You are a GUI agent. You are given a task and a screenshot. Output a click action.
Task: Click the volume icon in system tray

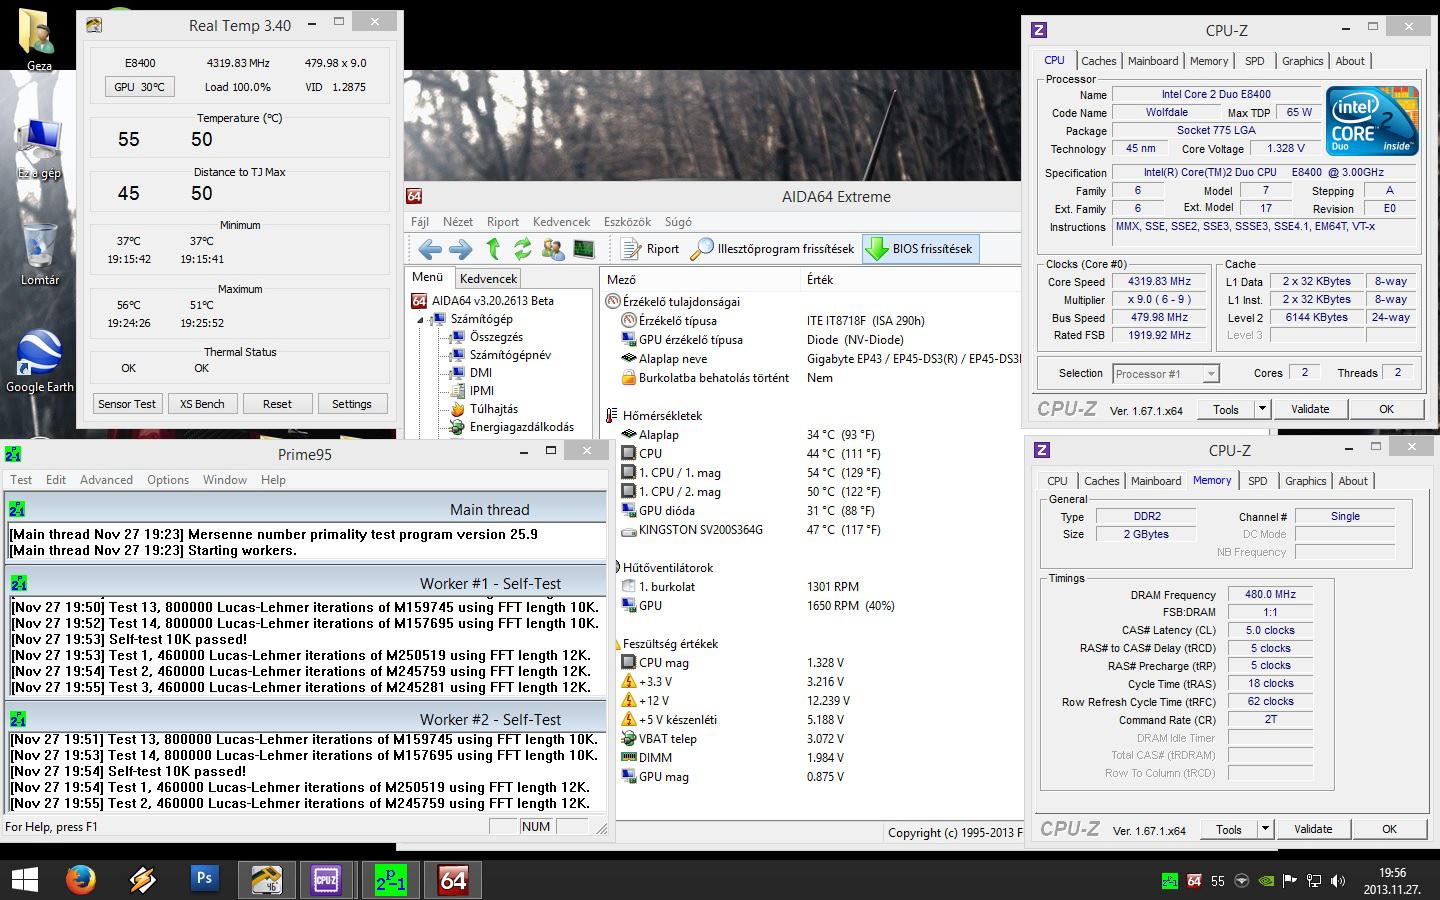click(x=1338, y=881)
